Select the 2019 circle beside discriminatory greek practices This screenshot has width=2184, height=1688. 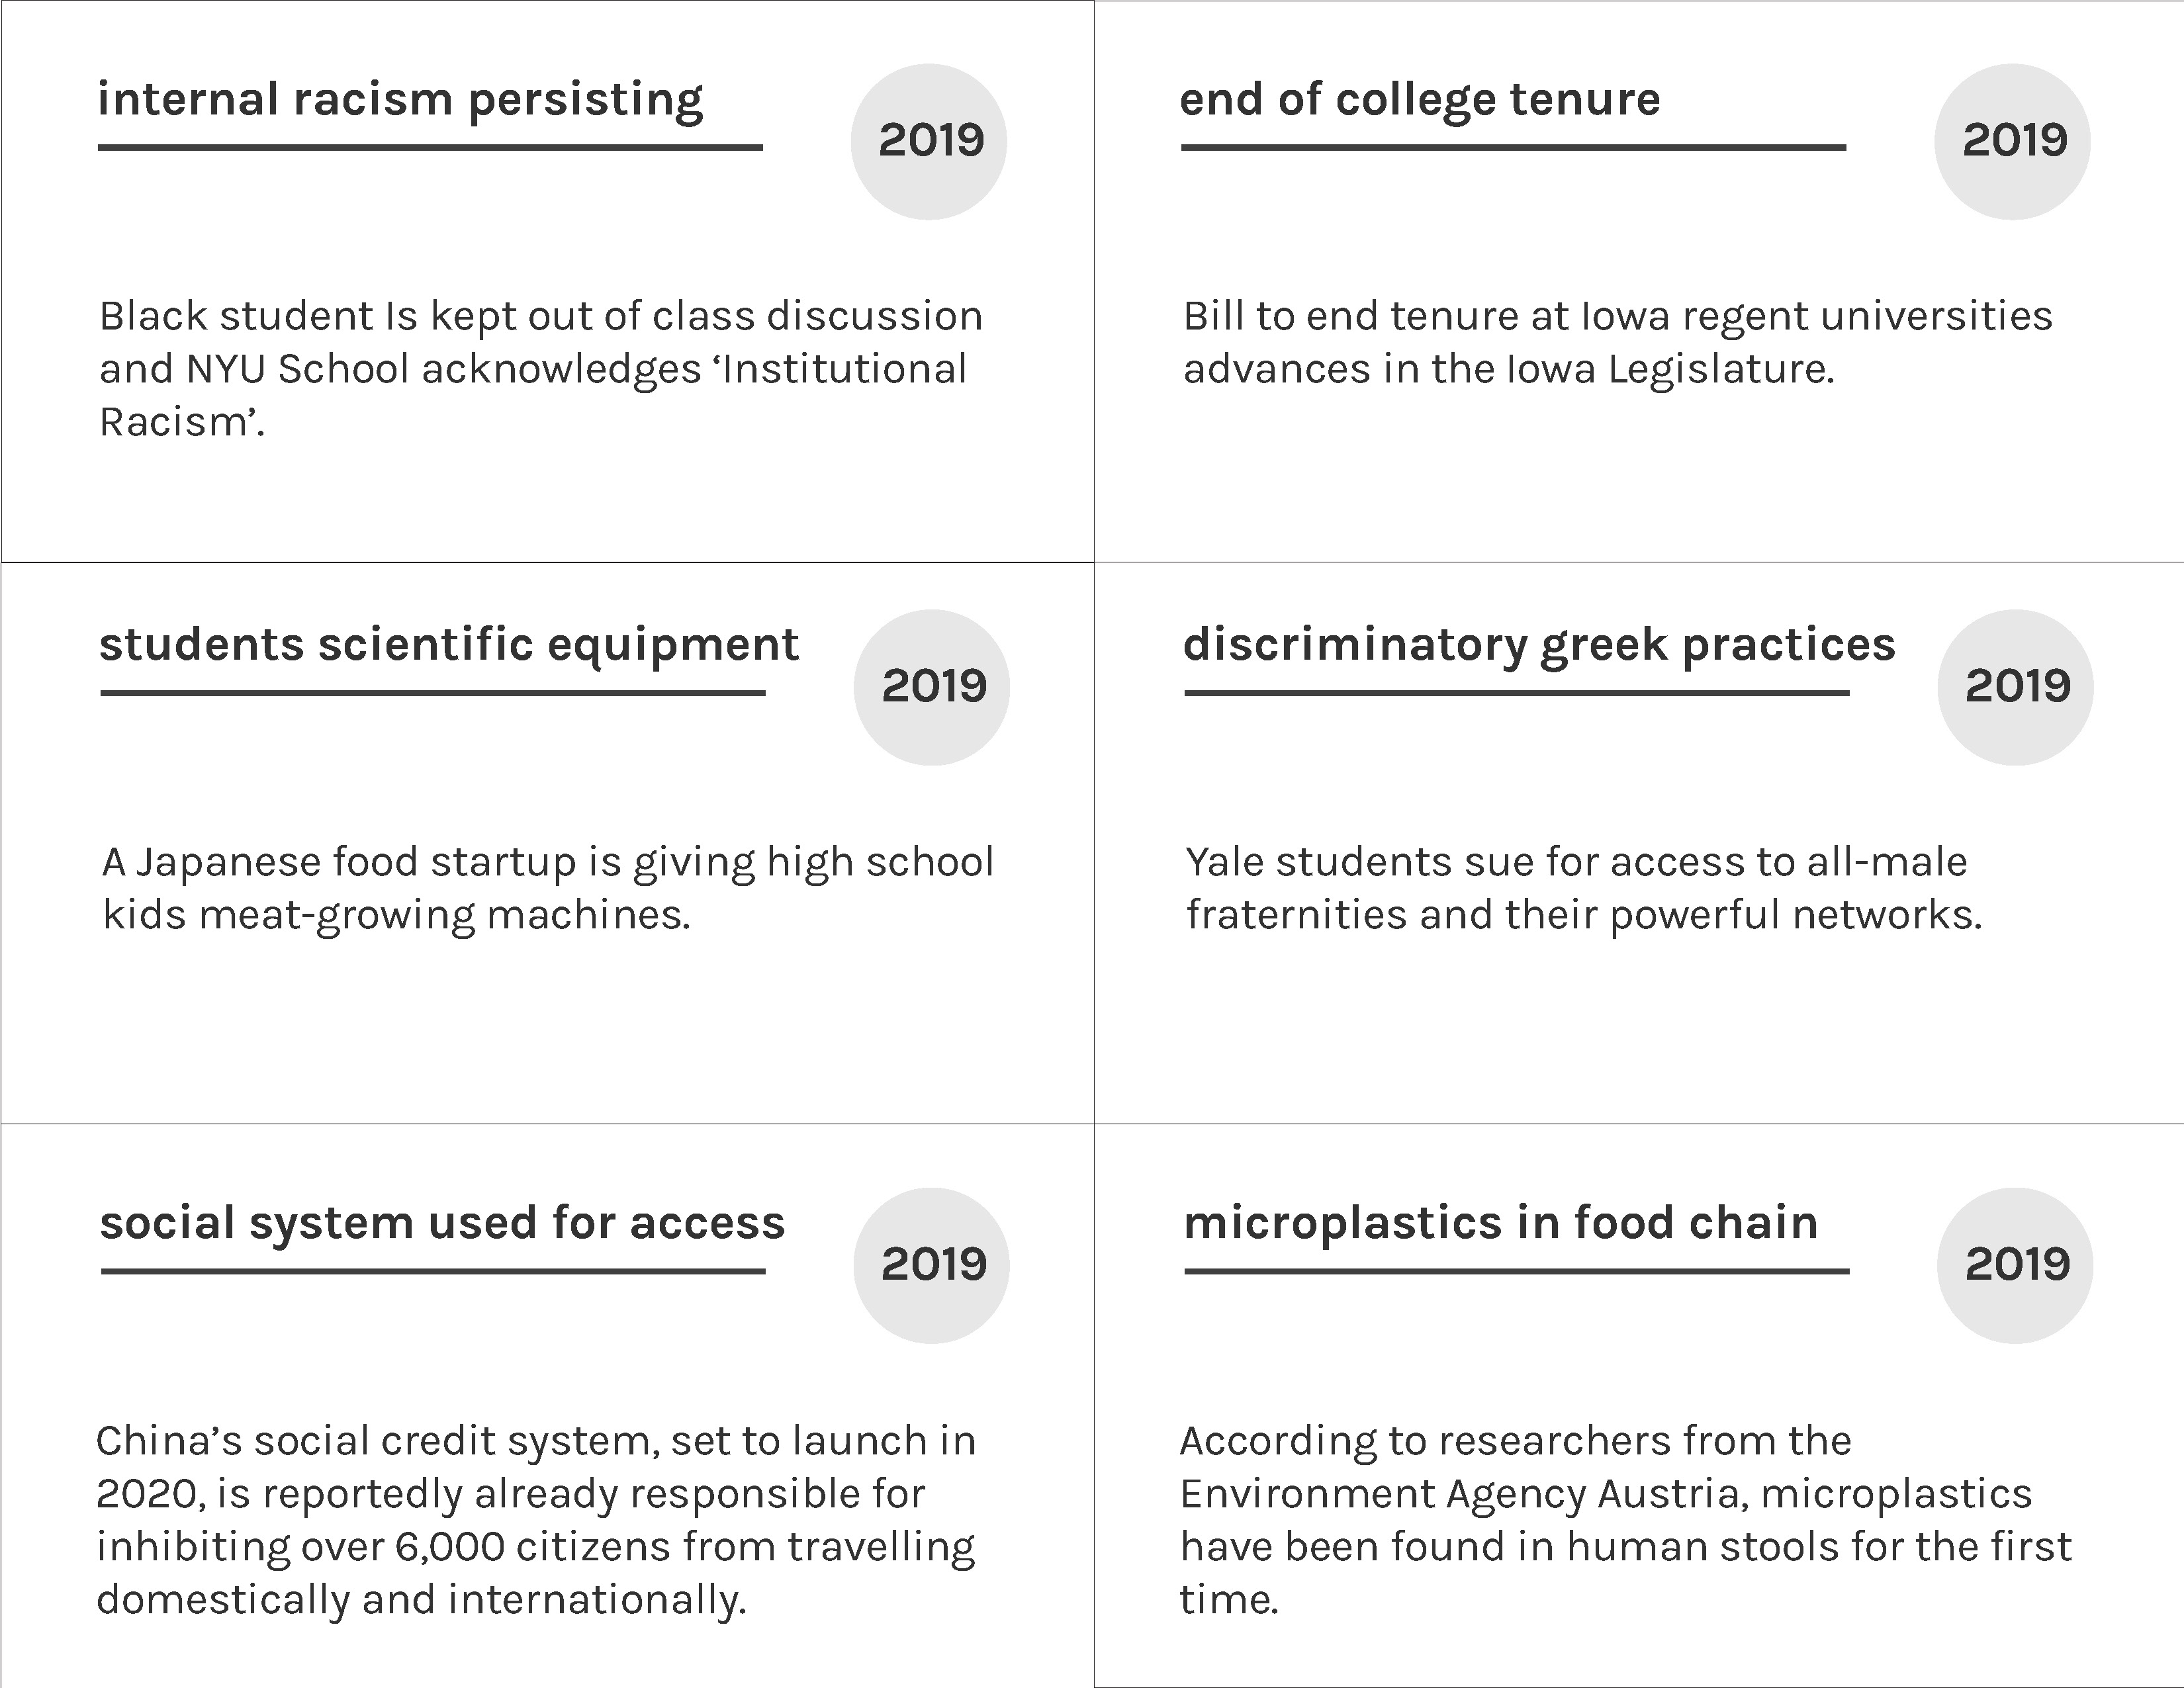[2015, 687]
